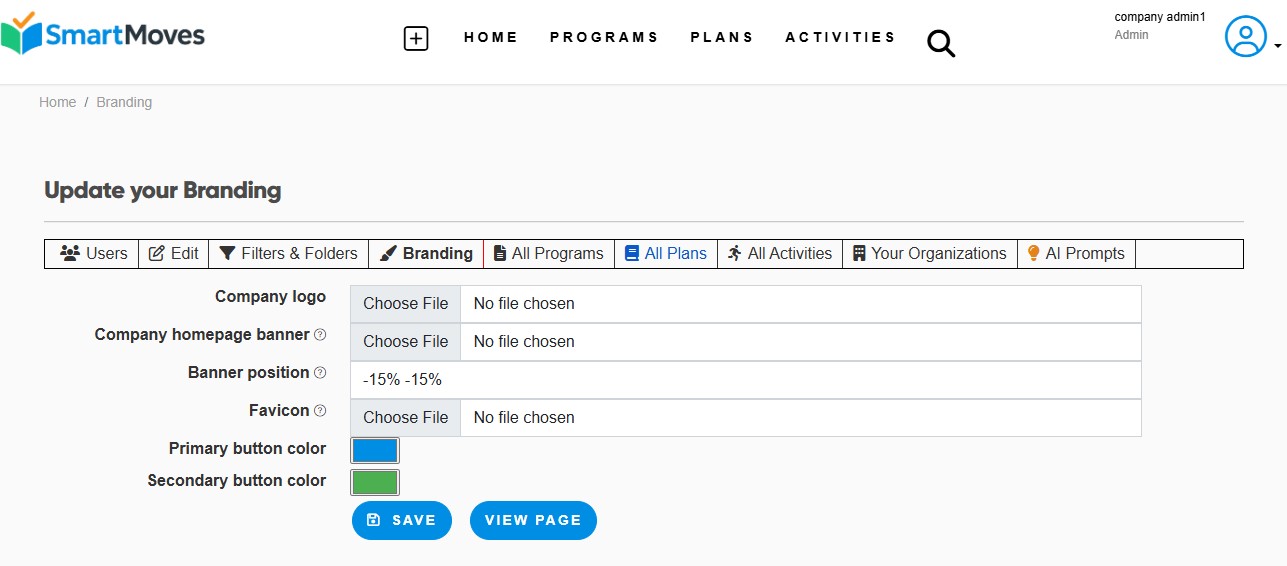Click help icon next to Banner position

click(x=320, y=373)
